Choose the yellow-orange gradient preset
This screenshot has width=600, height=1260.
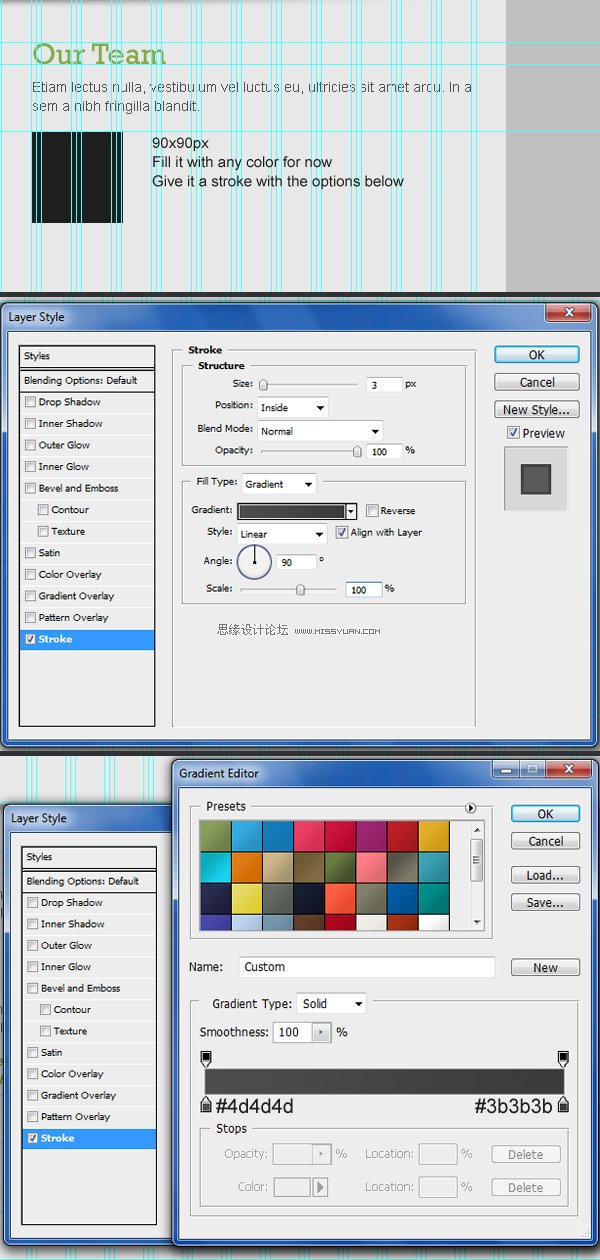click(433, 836)
